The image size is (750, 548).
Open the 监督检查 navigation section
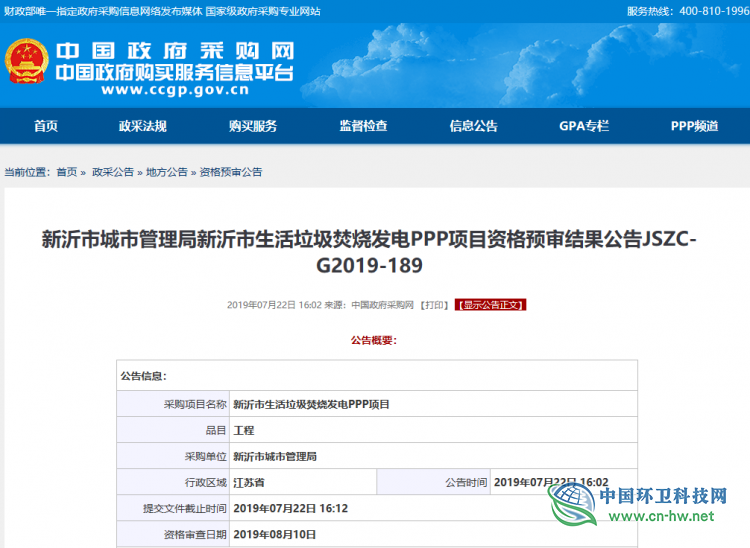coord(363,126)
